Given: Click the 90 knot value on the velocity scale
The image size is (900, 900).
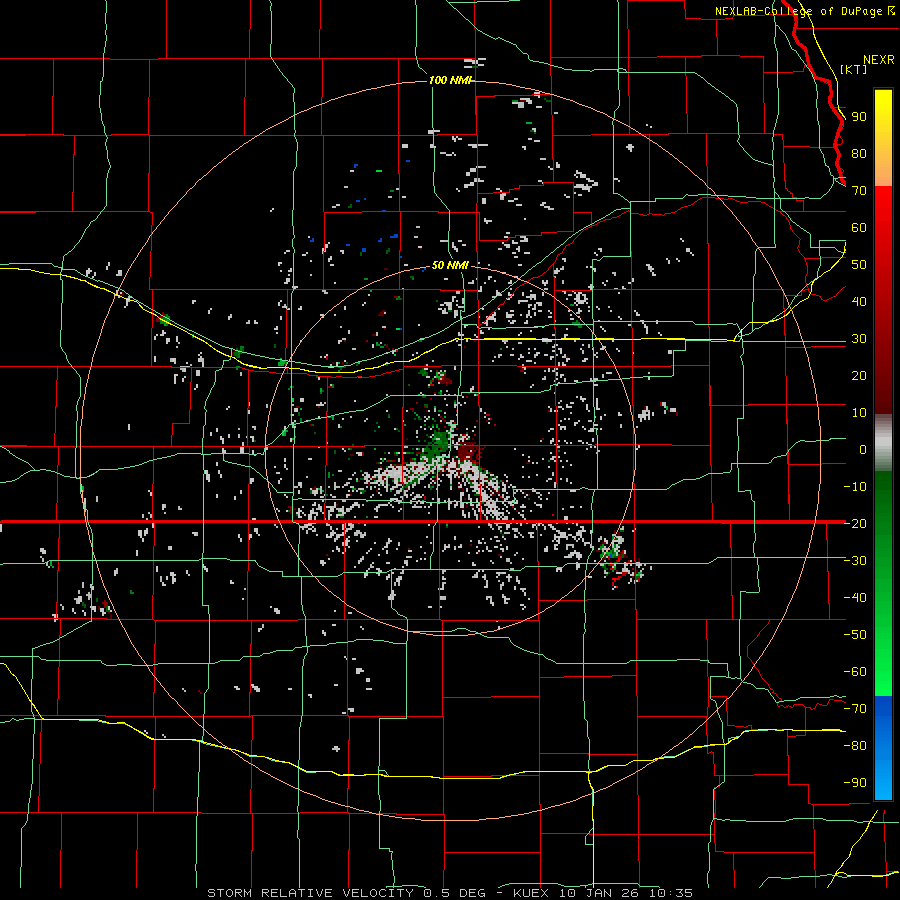Looking at the screenshot, I should 859,117.
